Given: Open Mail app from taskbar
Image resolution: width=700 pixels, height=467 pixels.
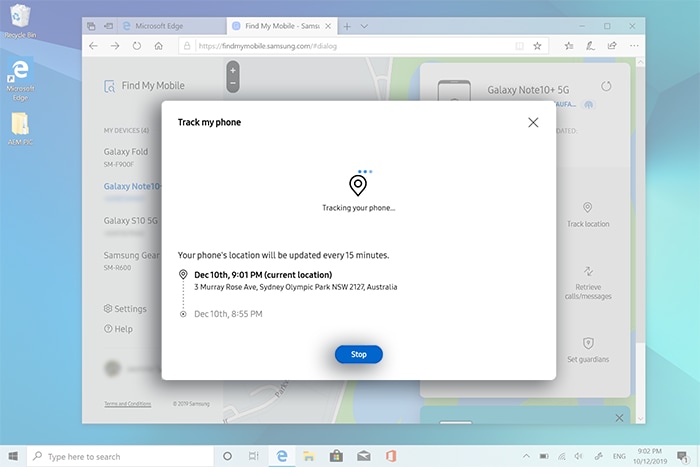Looking at the screenshot, I should [x=363, y=456].
